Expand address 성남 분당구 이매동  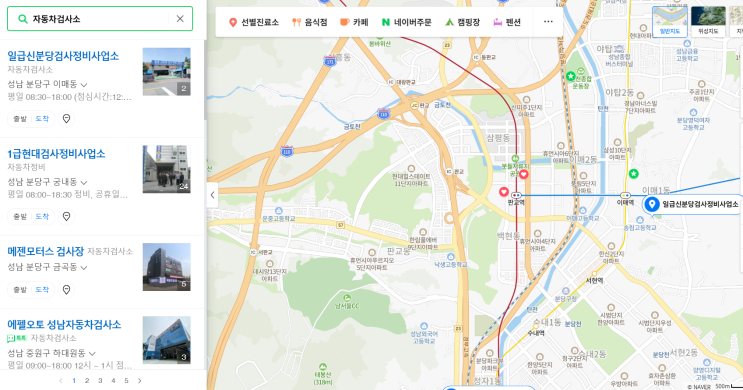47,84
